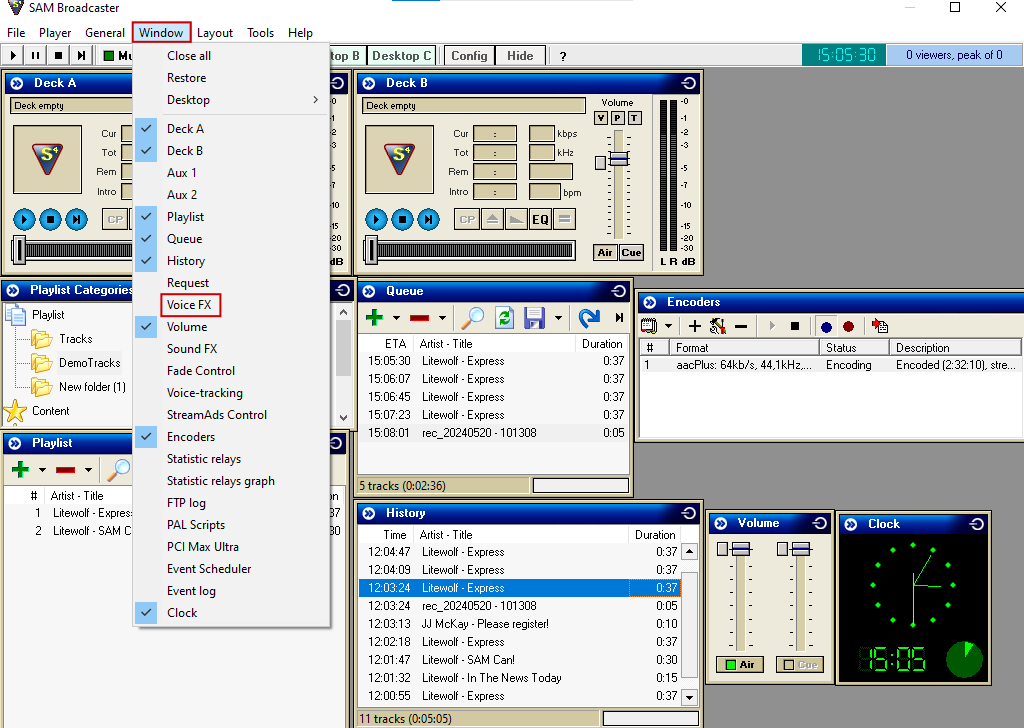Click the Queue save disk icon
The height and width of the screenshot is (728, 1024).
click(535, 318)
